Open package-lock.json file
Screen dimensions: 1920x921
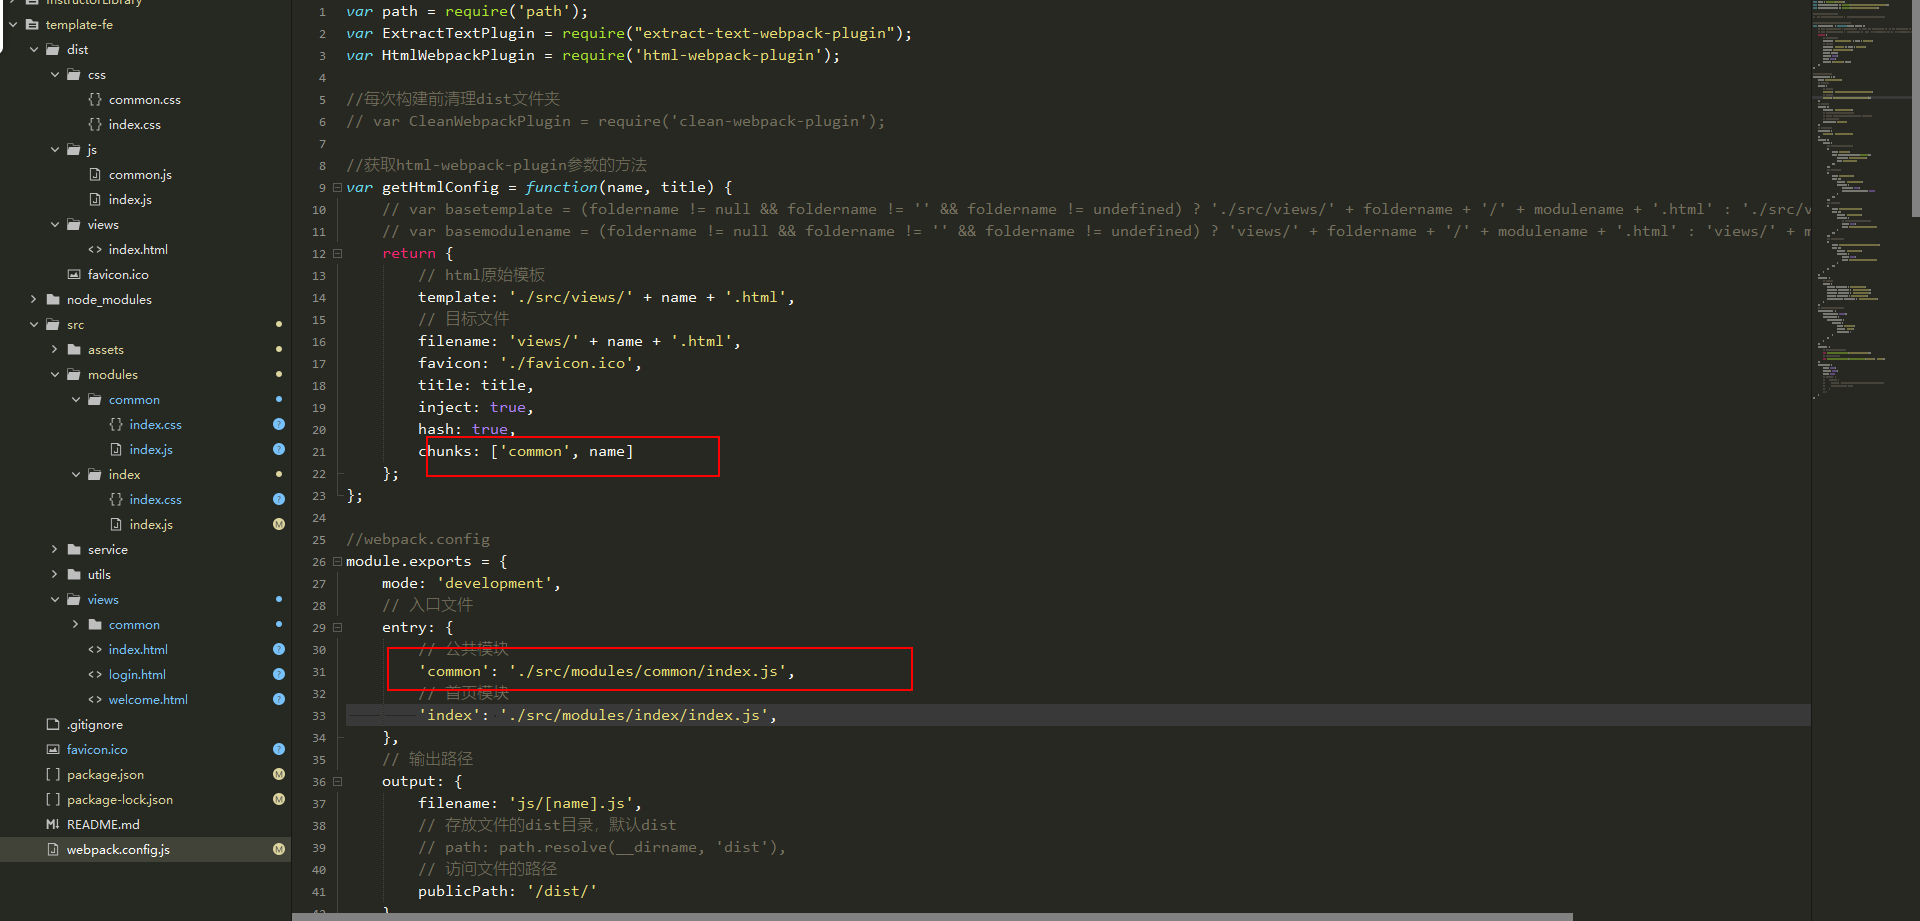pyautogui.click(x=120, y=800)
